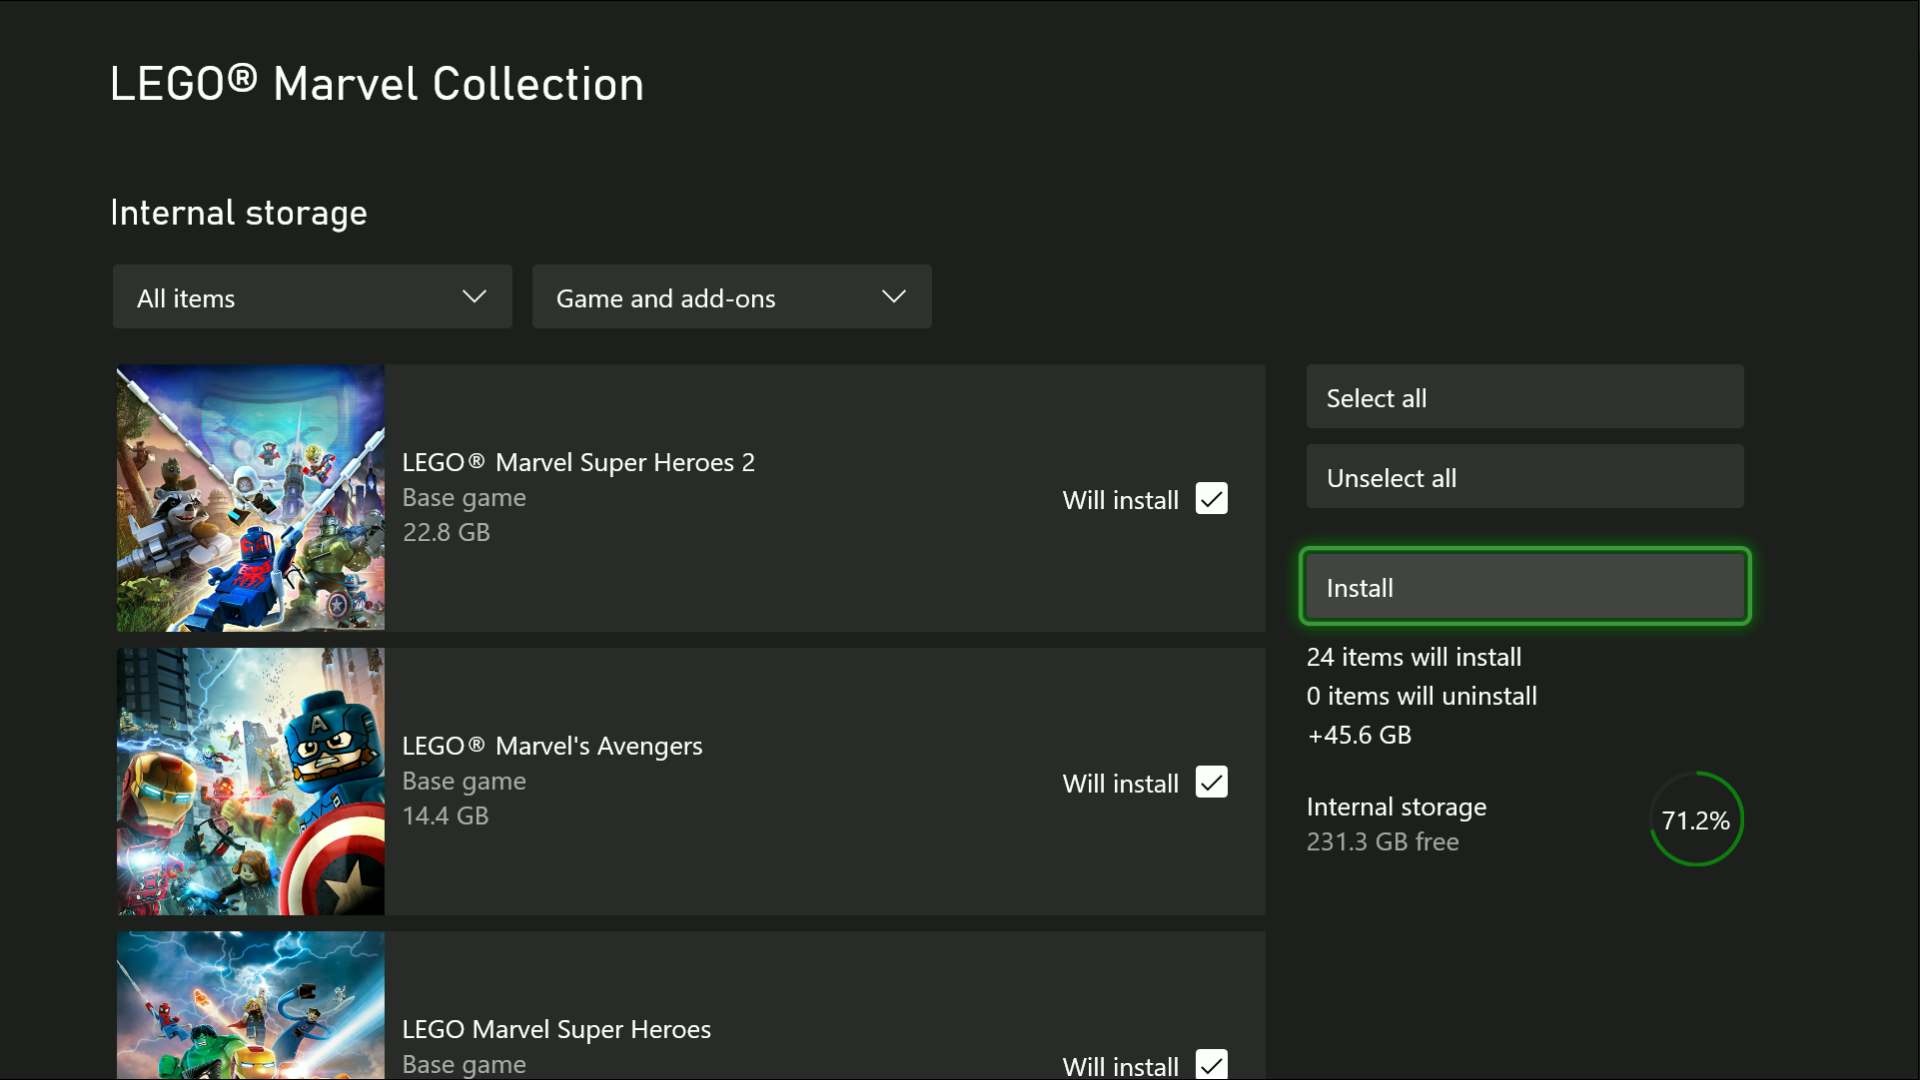Select the 24 items will install summary

pos(1413,657)
